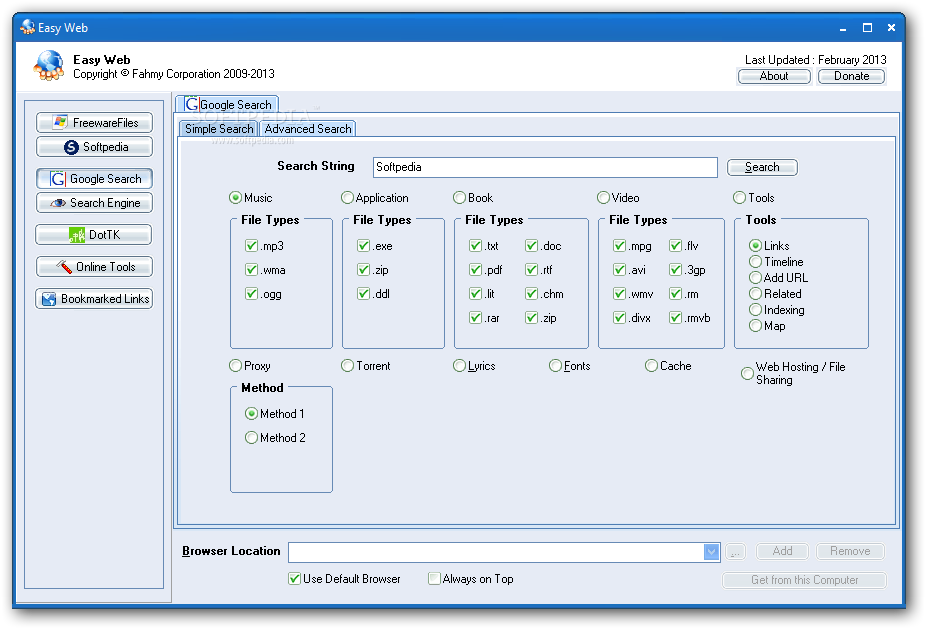
Task: Open the Softpedia sidebar button
Action: click(94, 147)
